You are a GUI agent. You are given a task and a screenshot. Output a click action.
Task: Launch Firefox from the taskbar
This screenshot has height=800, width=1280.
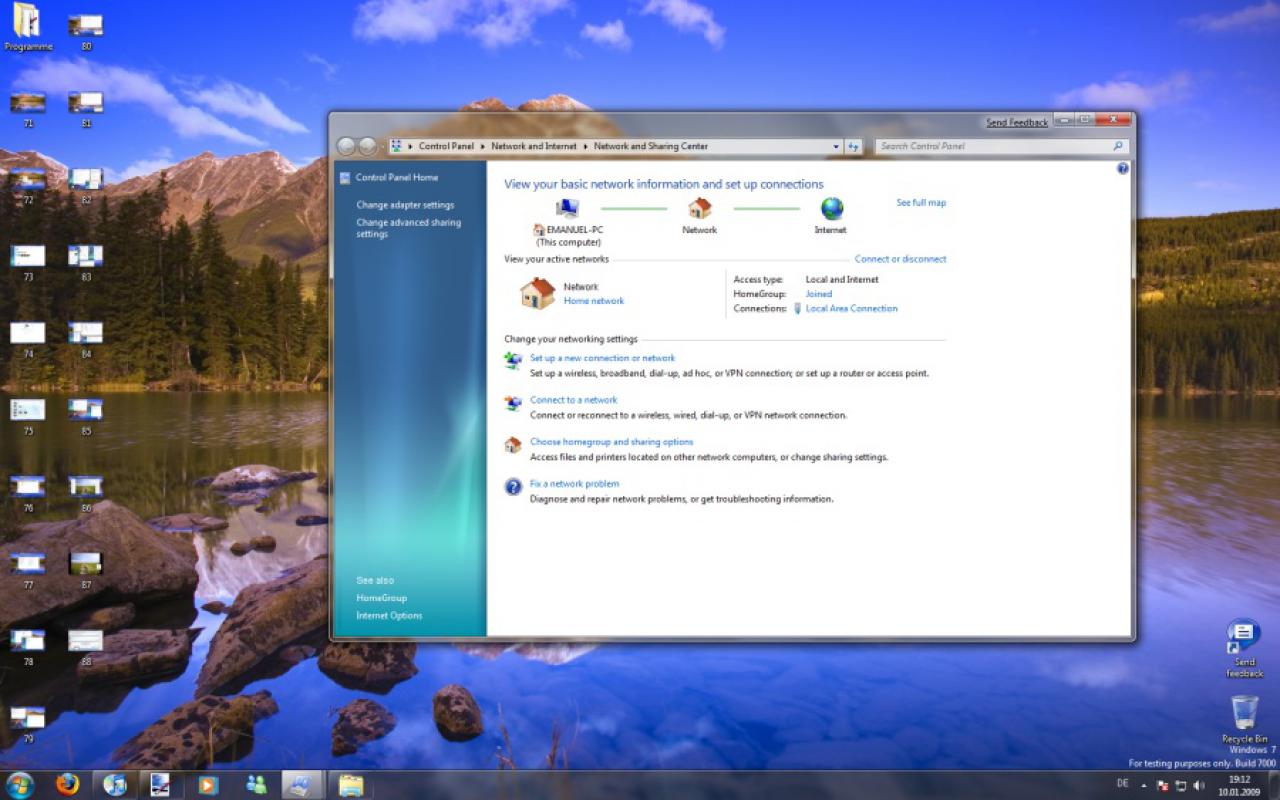tap(67, 785)
